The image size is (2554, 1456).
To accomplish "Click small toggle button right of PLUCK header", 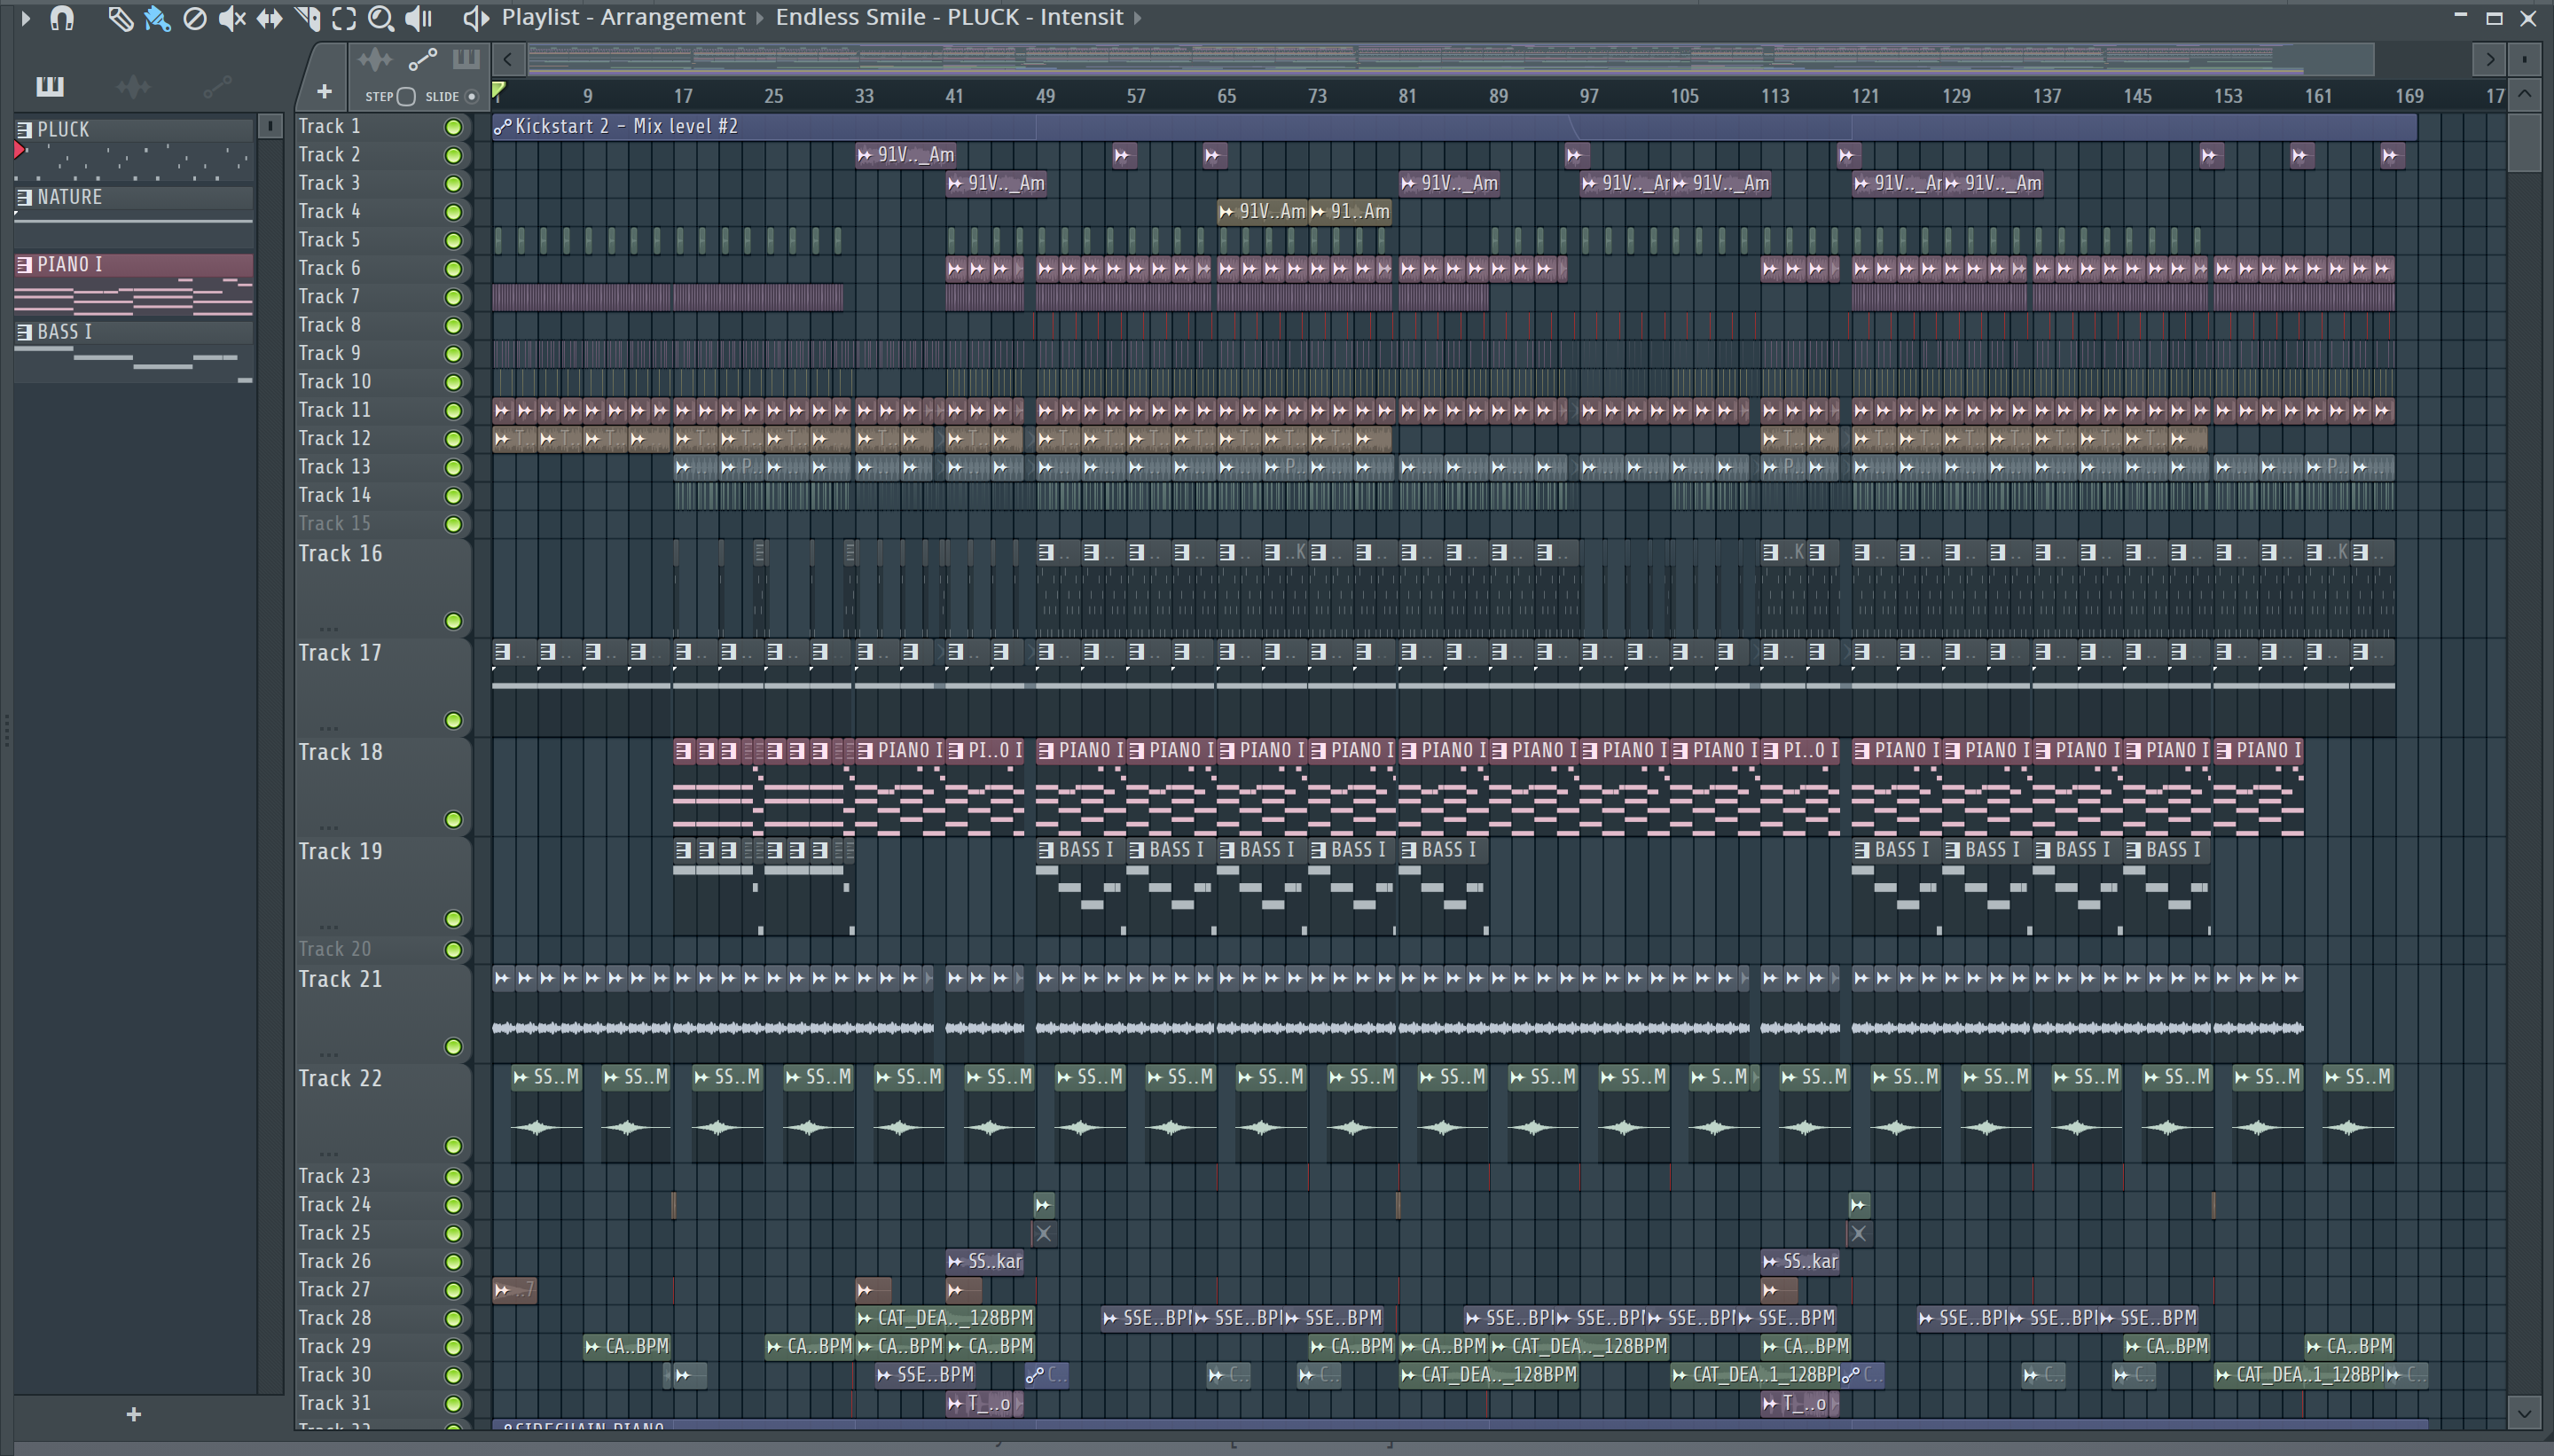I will [269, 127].
